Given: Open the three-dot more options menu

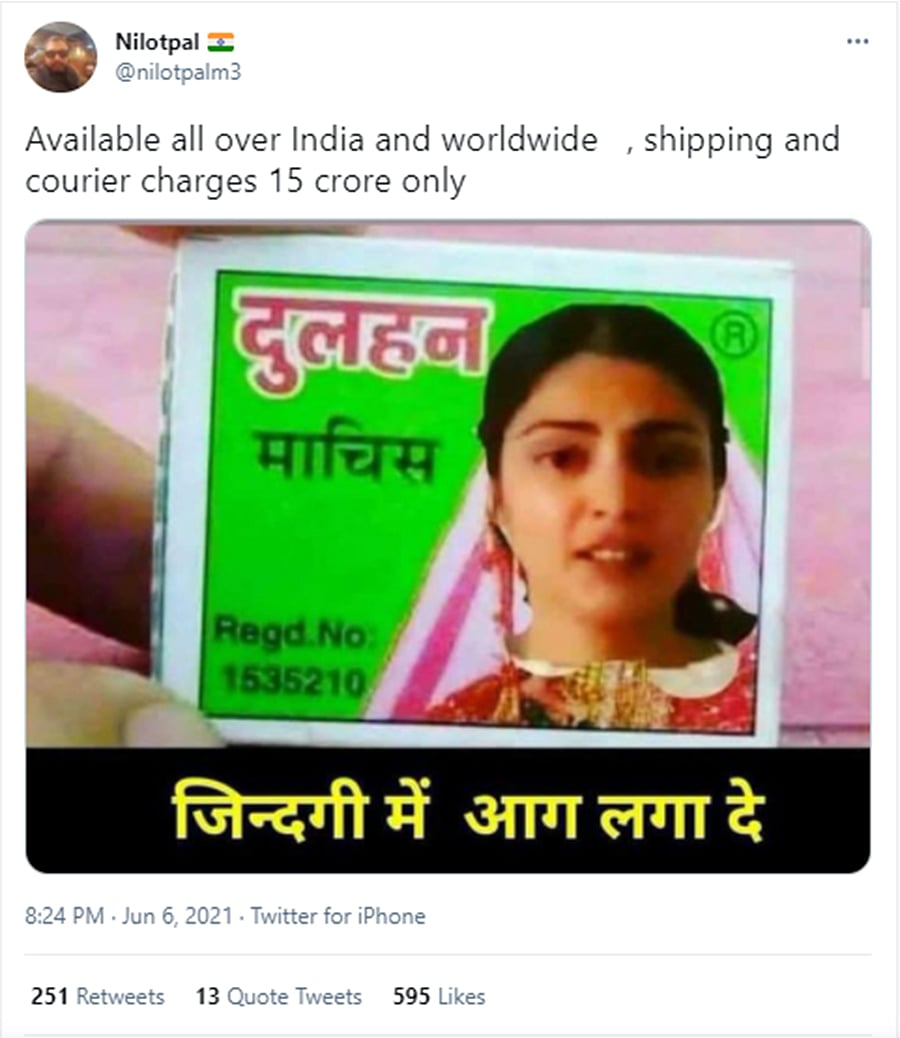Looking at the screenshot, I should [857, 42].
